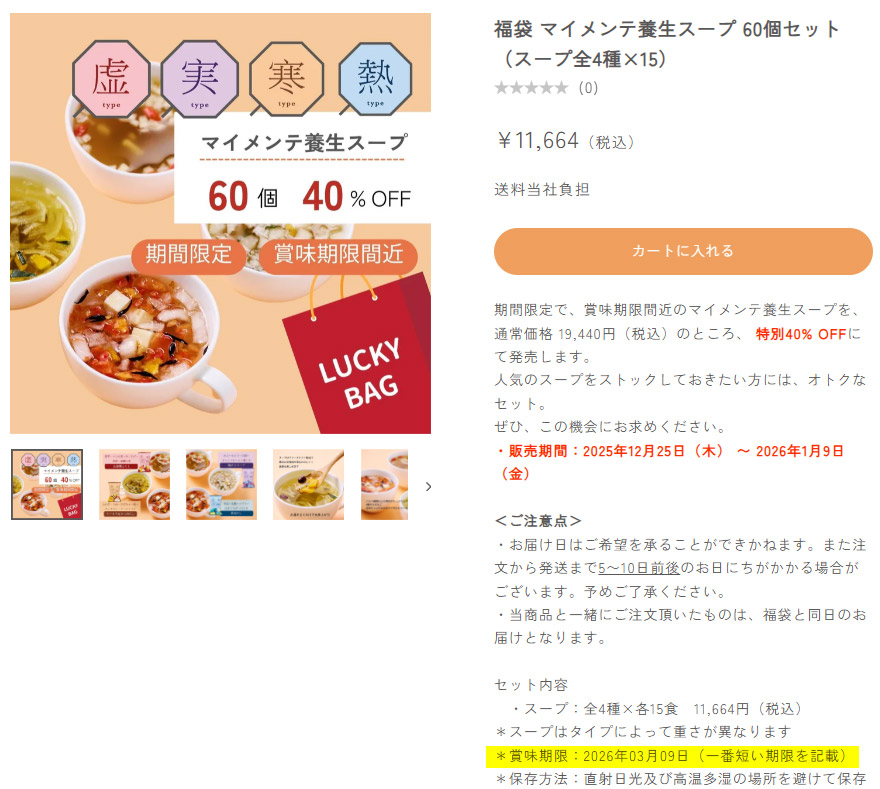
Task: Select the third product thumbnail with three soups
Action: (x=221, y=484)
